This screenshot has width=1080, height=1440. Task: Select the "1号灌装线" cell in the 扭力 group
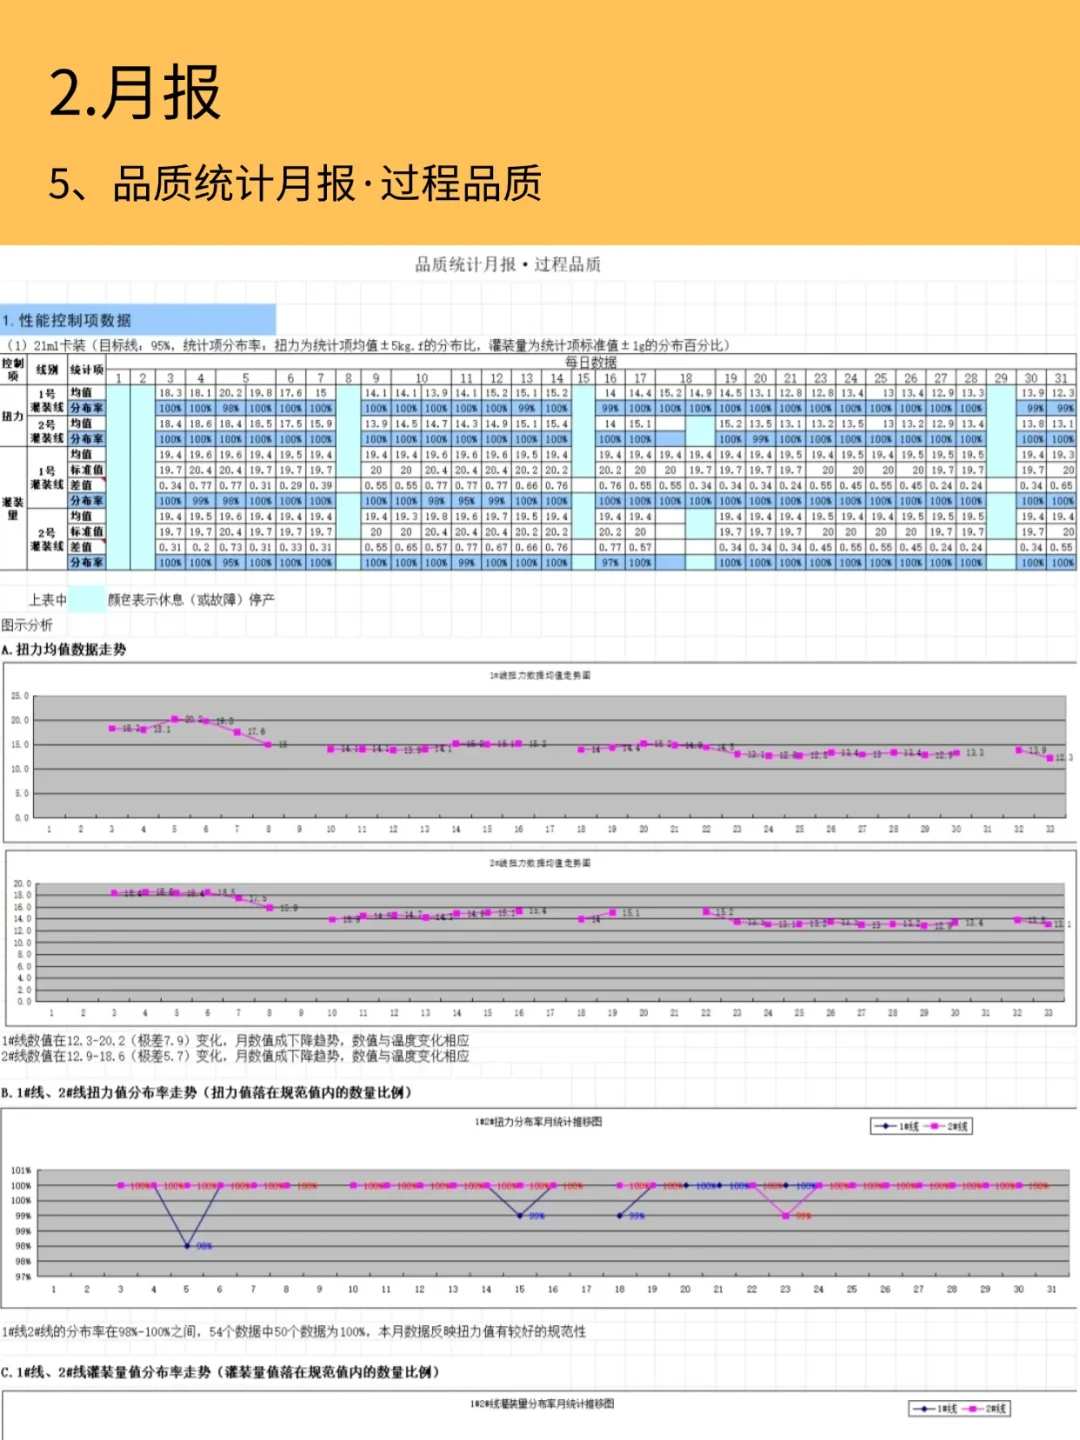click(47, 401)
